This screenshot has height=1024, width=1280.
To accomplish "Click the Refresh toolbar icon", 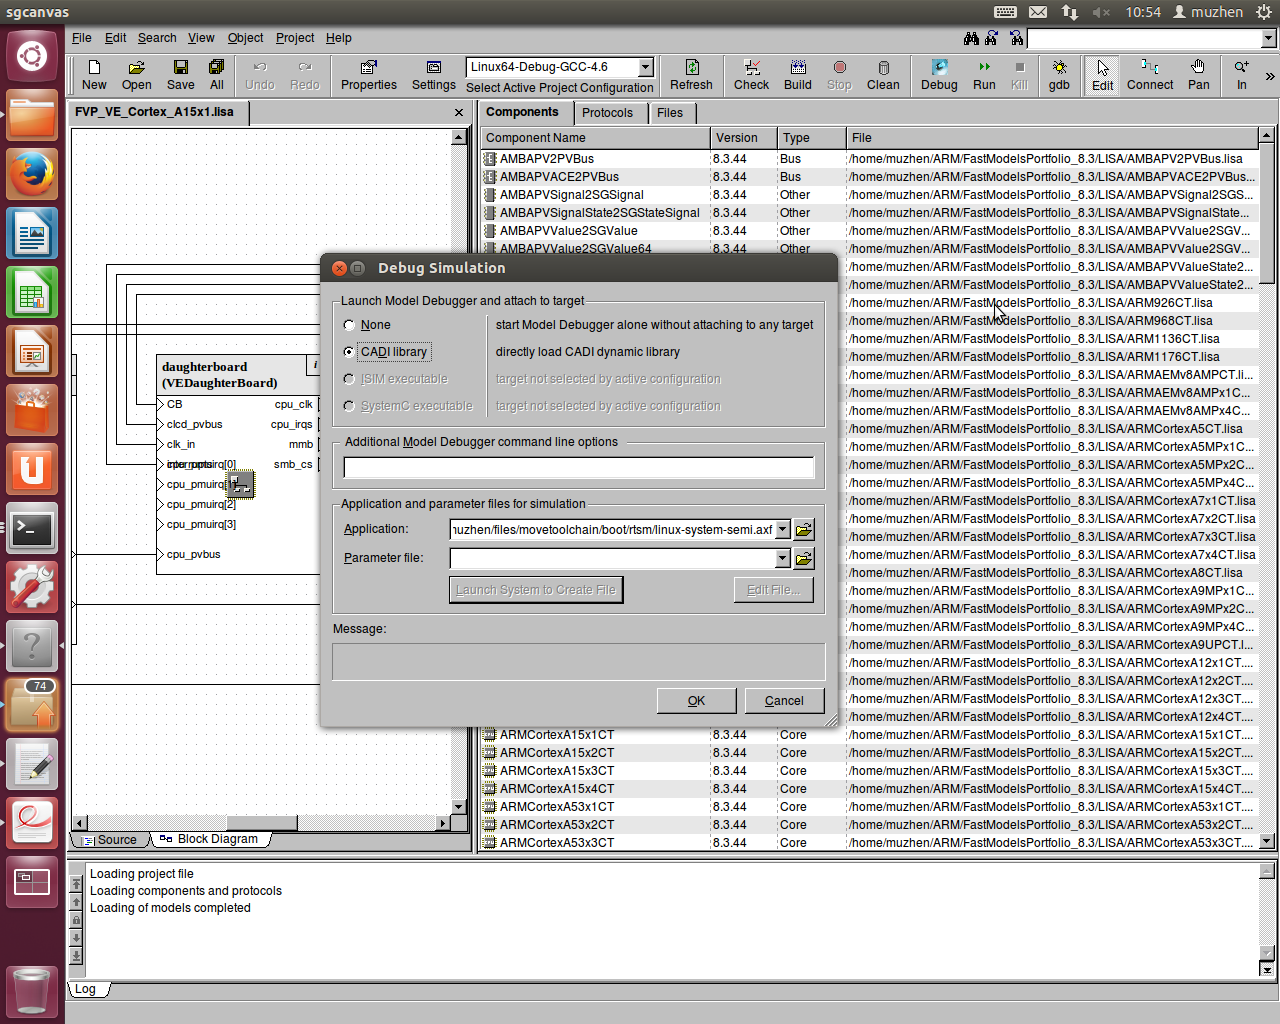I will (x=691, y=74).
